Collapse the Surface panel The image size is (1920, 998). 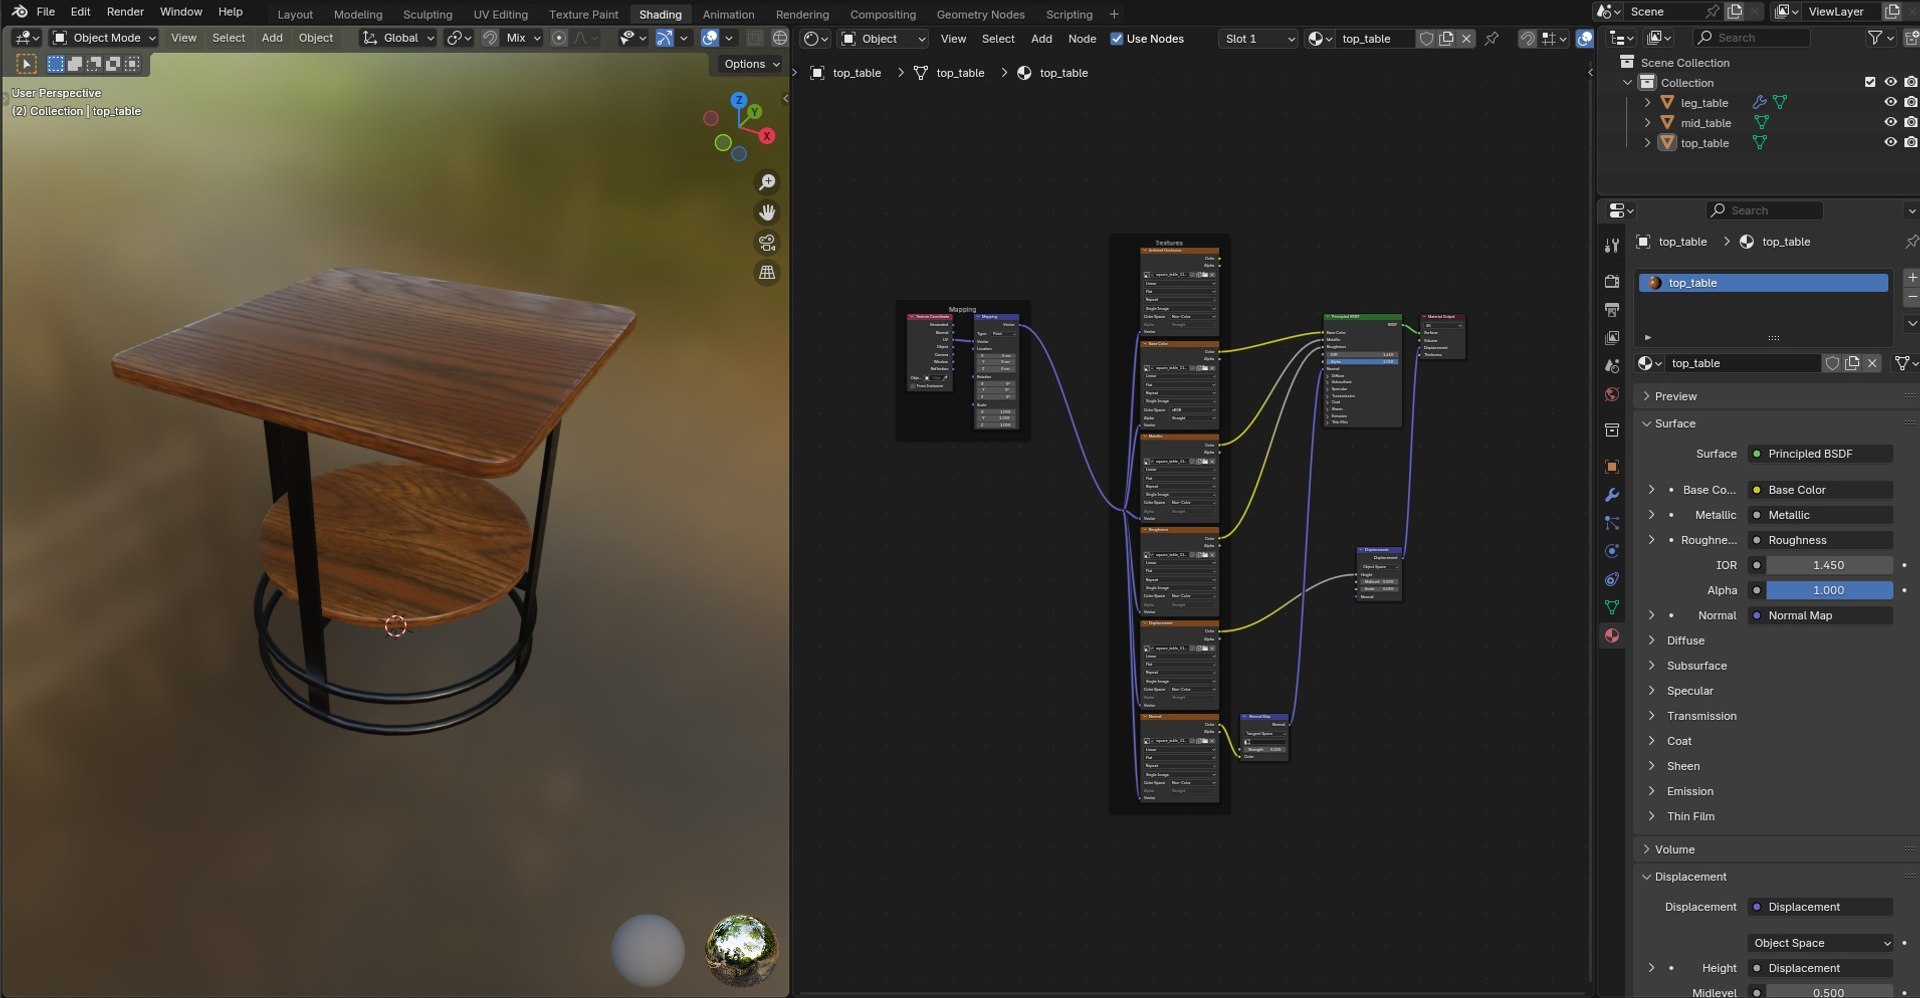tap(1674, 423)
